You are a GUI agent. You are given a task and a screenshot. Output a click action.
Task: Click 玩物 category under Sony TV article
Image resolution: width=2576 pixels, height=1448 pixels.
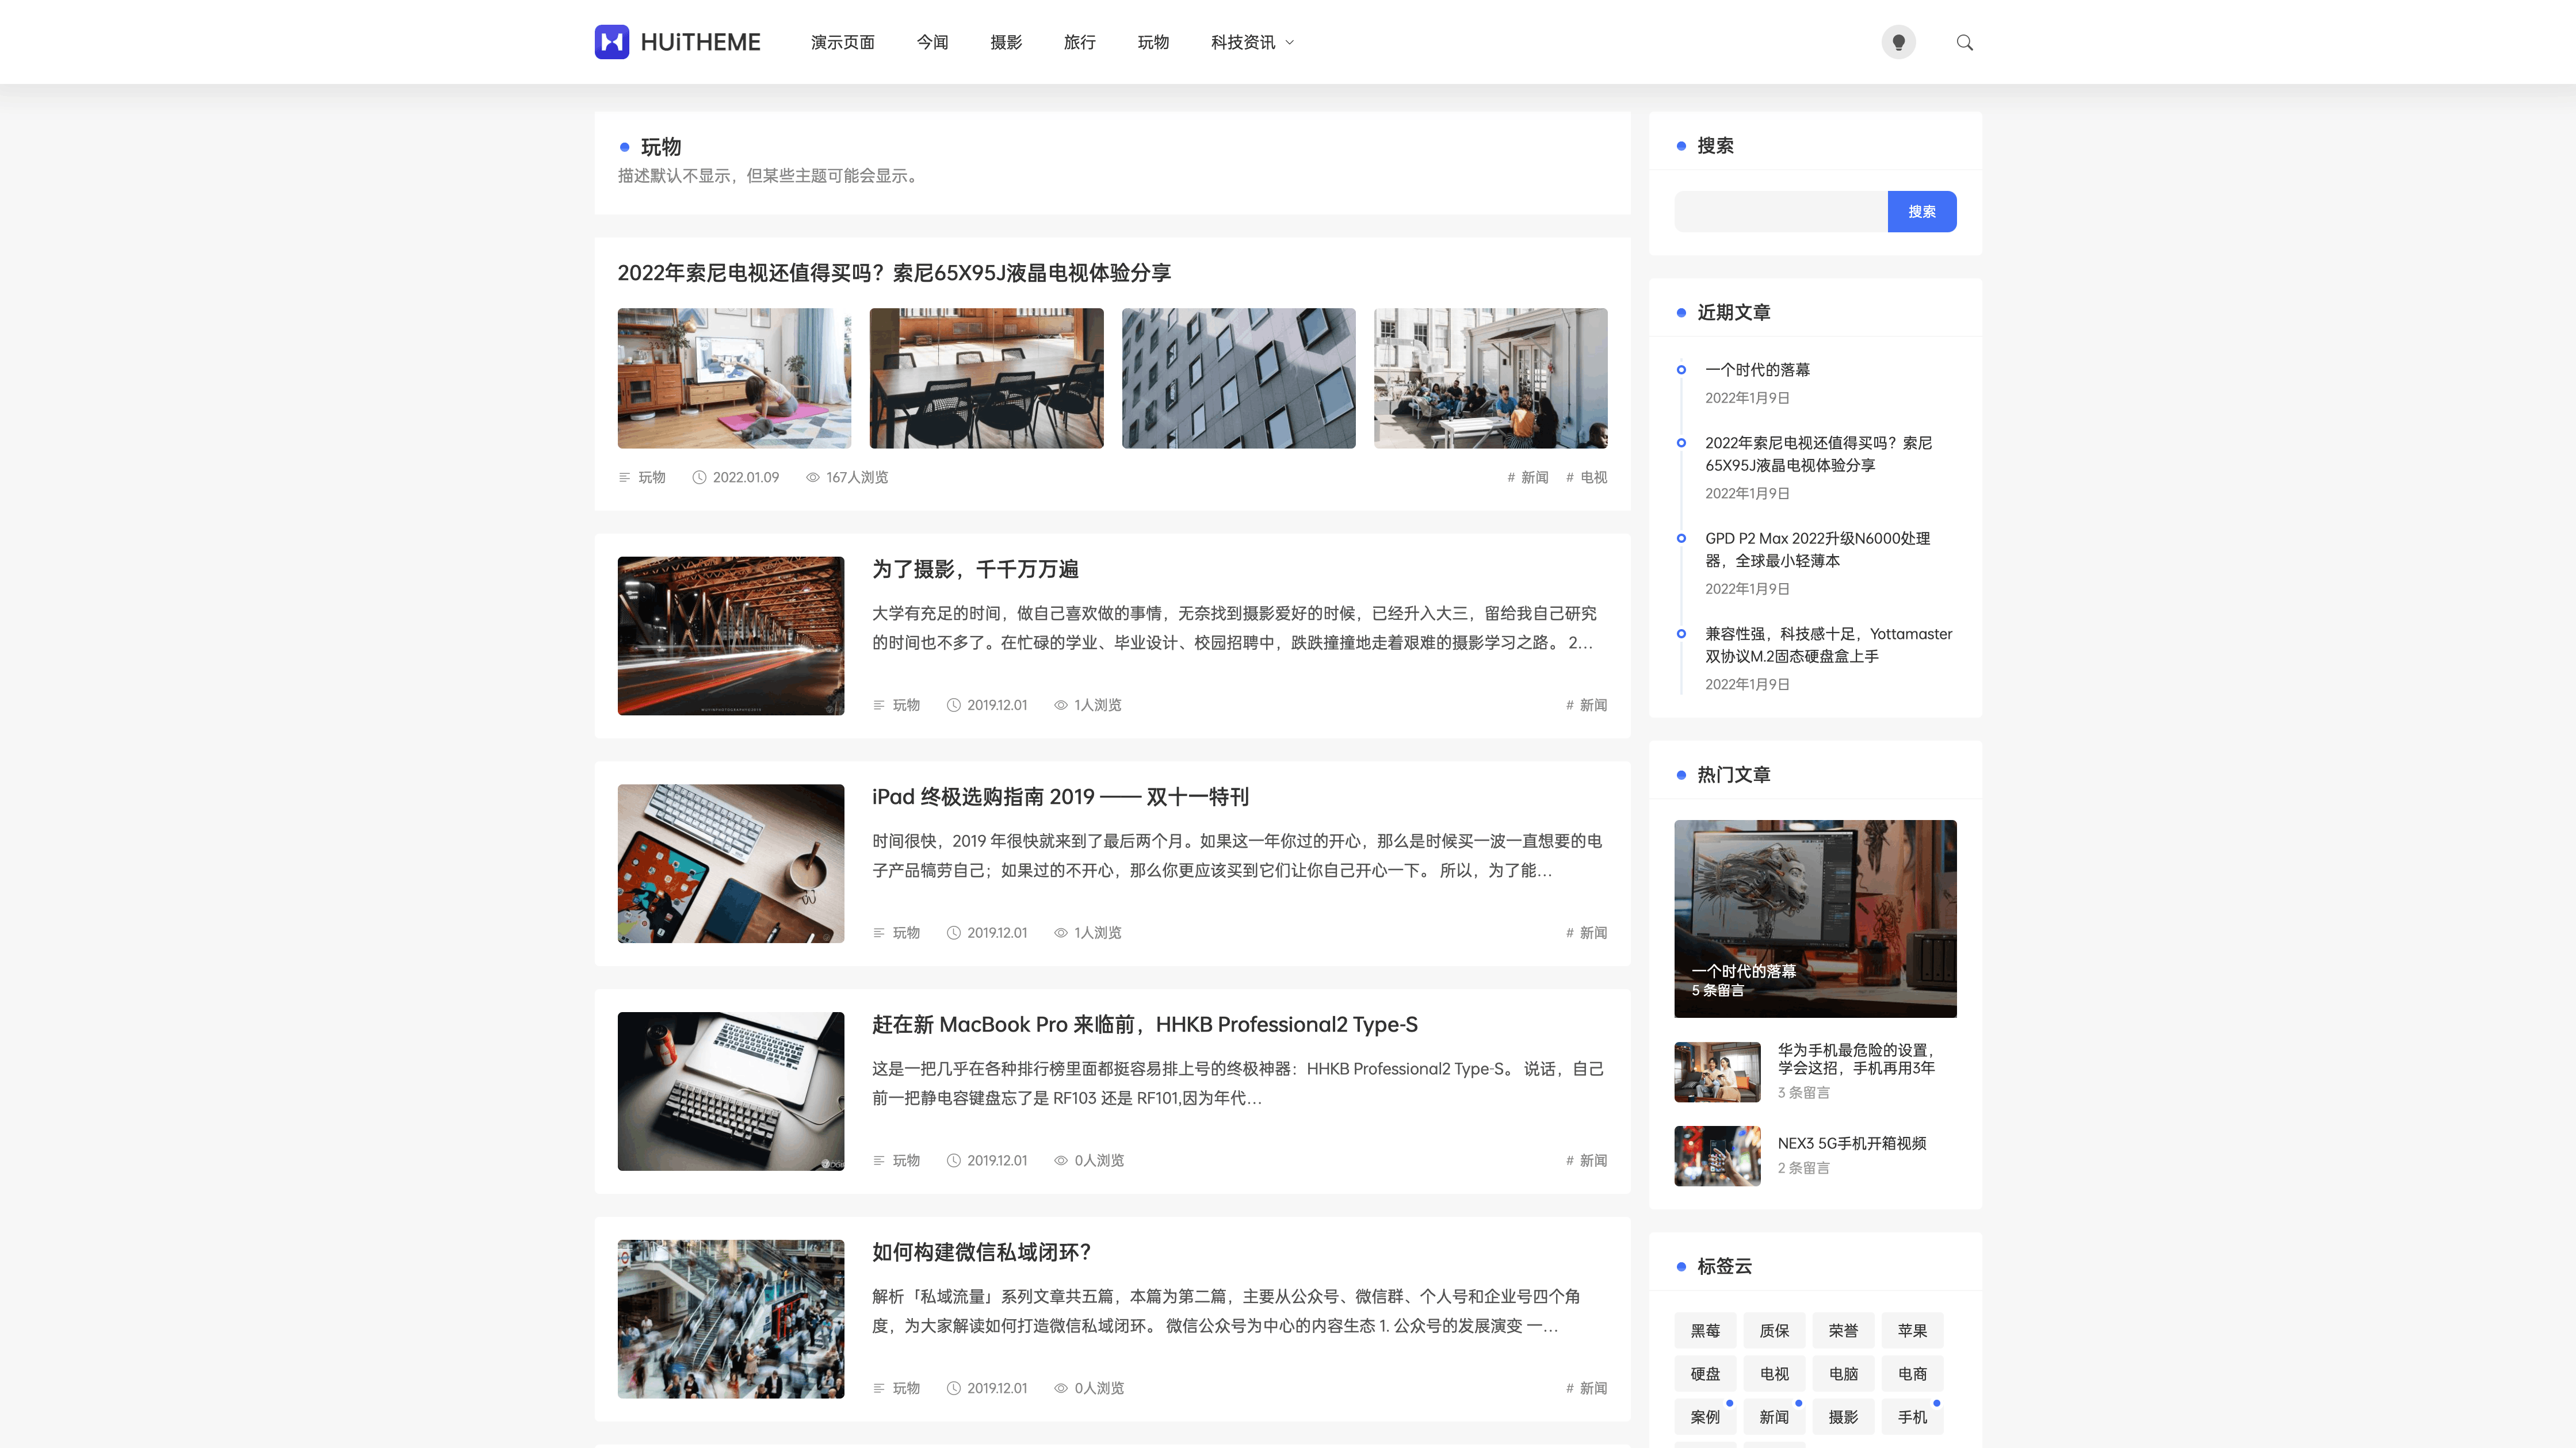[x=651, y=477]
